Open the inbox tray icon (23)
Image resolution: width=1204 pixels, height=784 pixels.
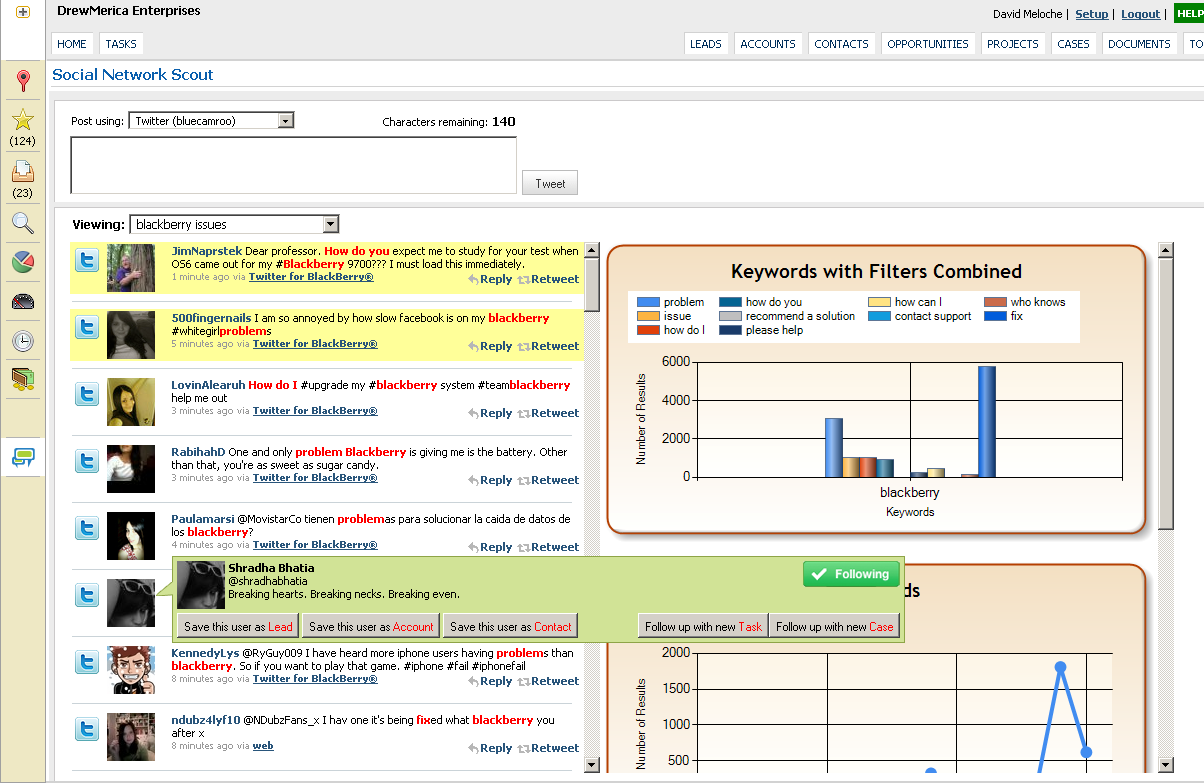pyautogui.click(x=22, y=172)
